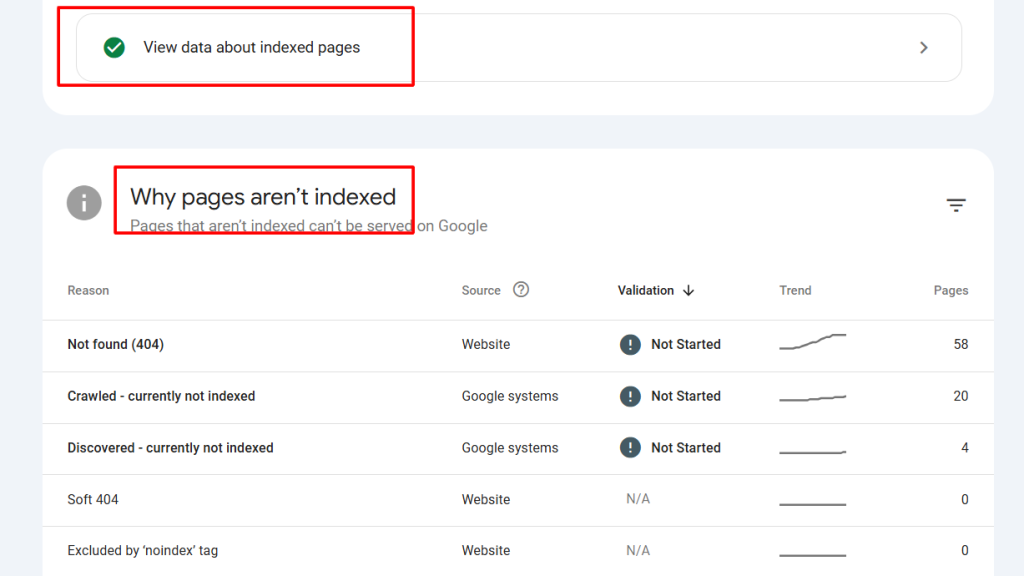Expand the indexed pages card chevron
This screenshot has height=576, width=1024.
(924, 46)
